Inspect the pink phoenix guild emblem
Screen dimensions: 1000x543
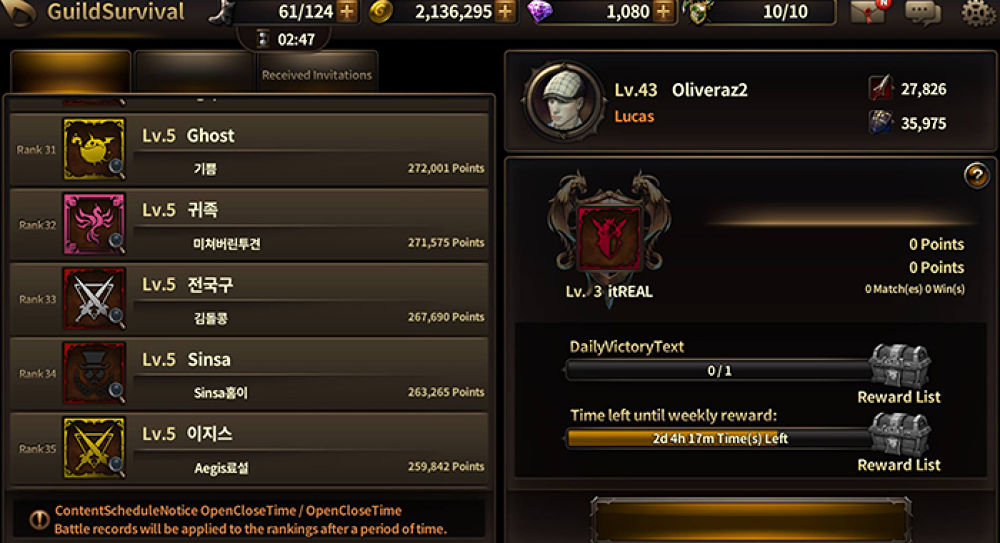[94, 224]
